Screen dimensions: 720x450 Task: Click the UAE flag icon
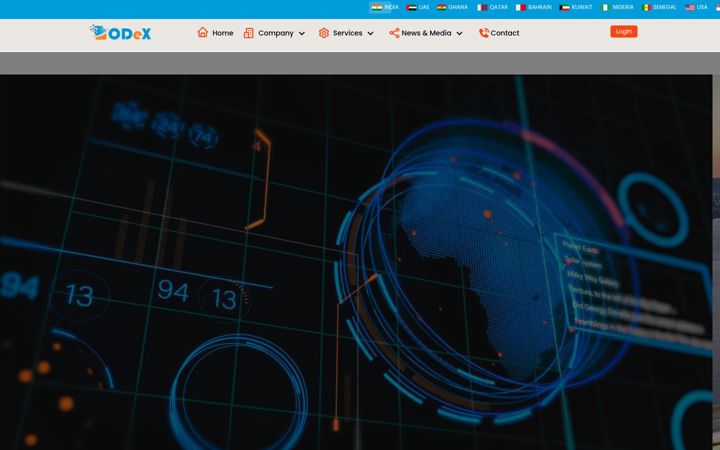tap(411, 7)
